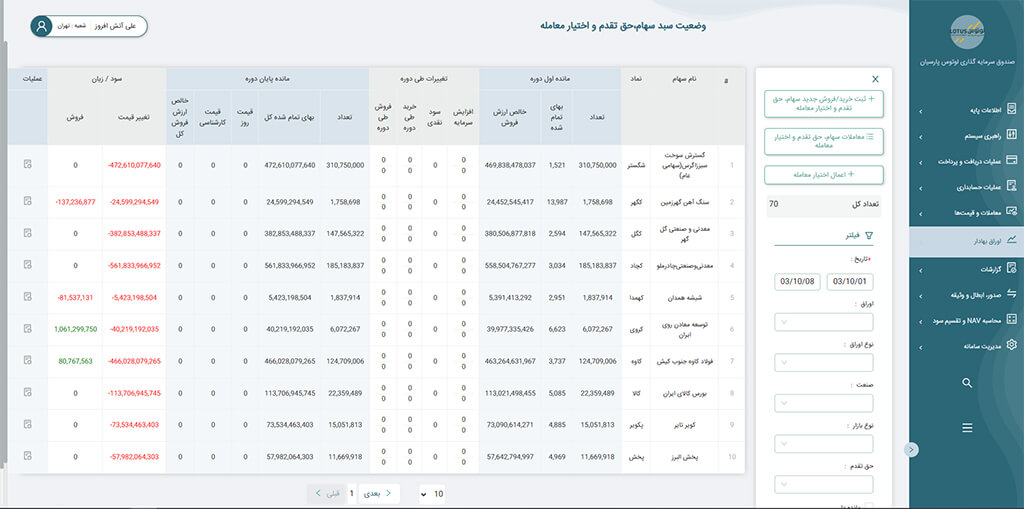Click the filter funnel icon
The image size is (1024, 509).
coord(868,236)
